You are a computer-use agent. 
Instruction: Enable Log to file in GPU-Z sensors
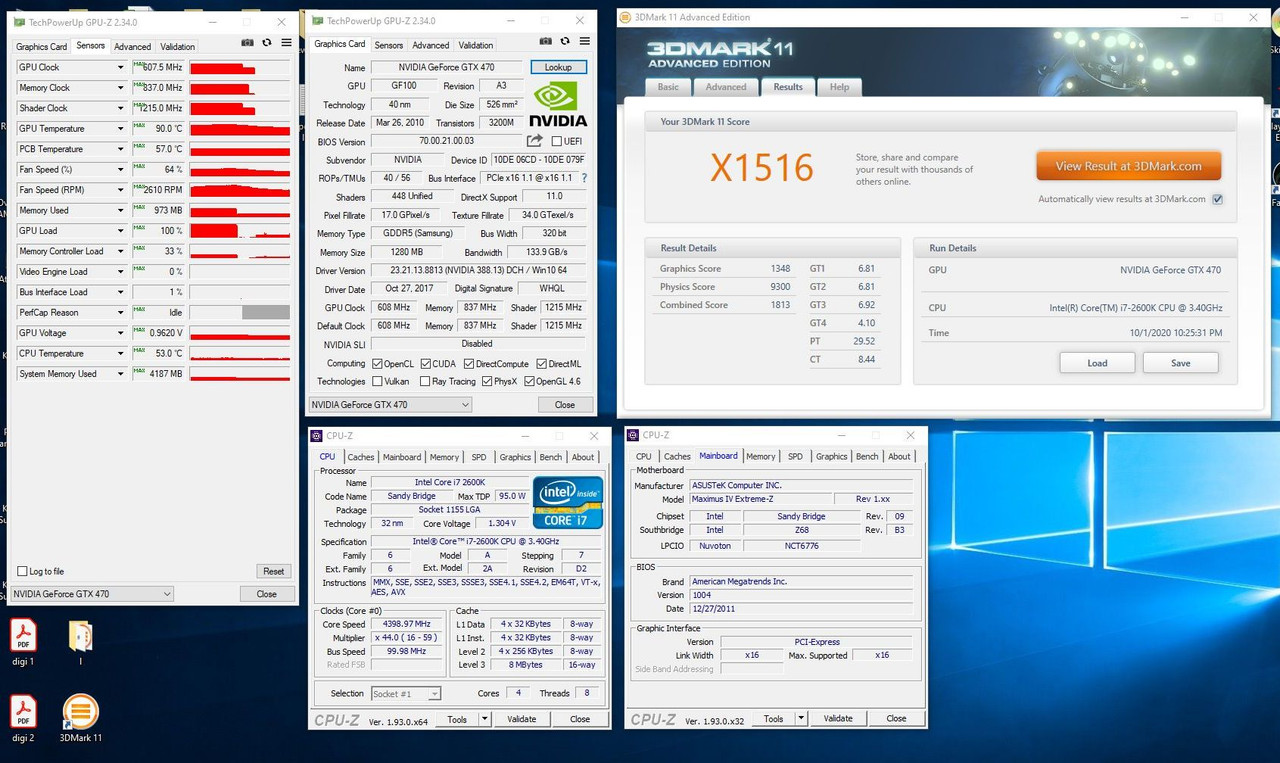click(x=21, y=571)
